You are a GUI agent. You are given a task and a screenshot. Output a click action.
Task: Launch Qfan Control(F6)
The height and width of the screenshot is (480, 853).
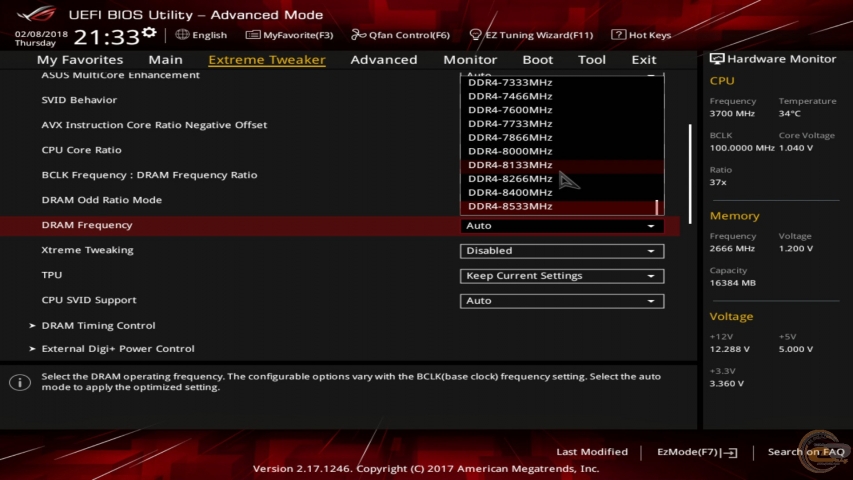pos(400,35)
